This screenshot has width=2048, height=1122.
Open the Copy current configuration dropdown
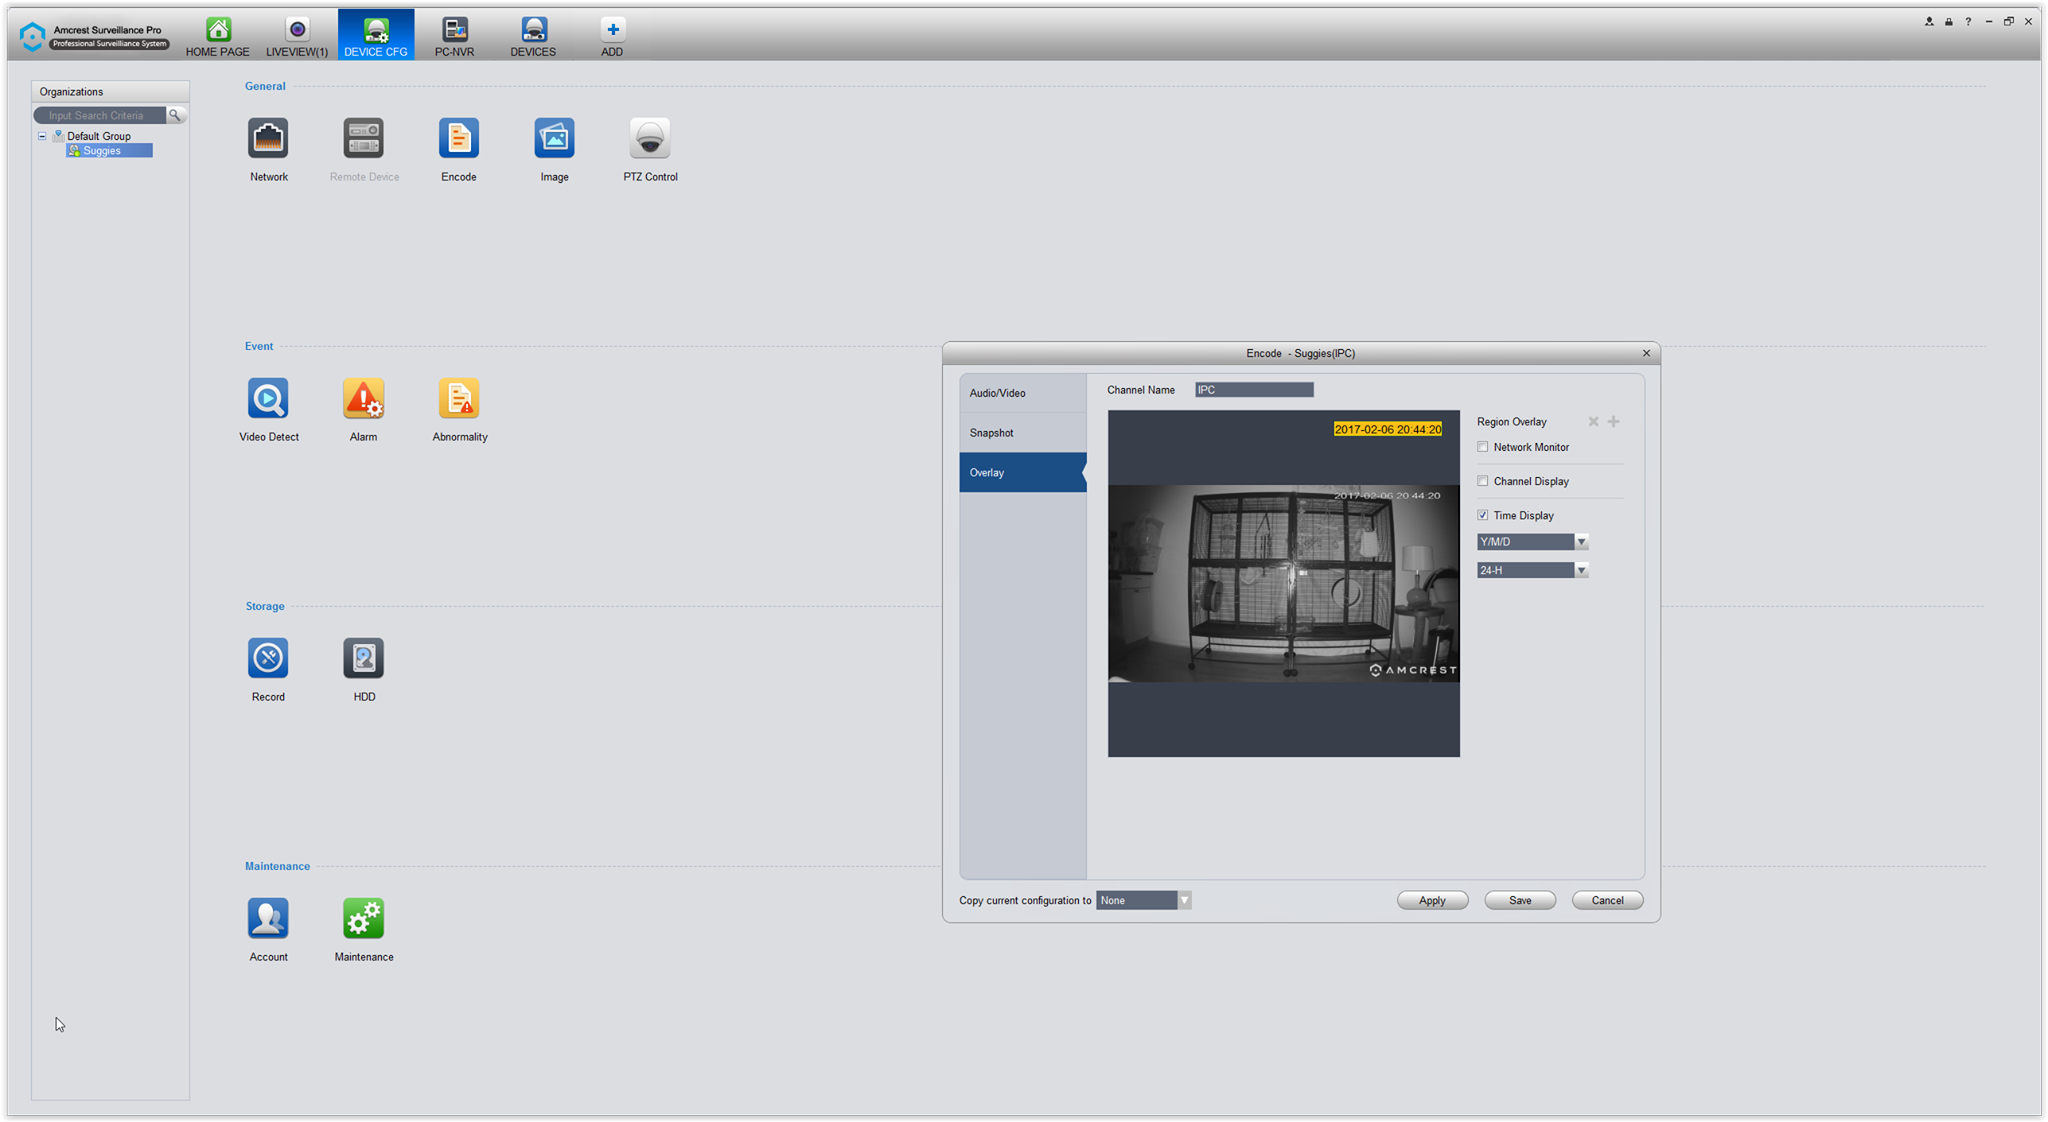pos(1143,900)
